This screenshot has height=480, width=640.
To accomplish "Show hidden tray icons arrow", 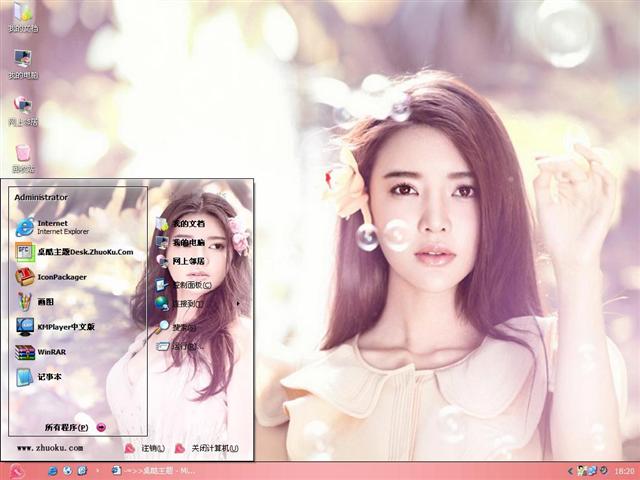I will coord(571,471).
